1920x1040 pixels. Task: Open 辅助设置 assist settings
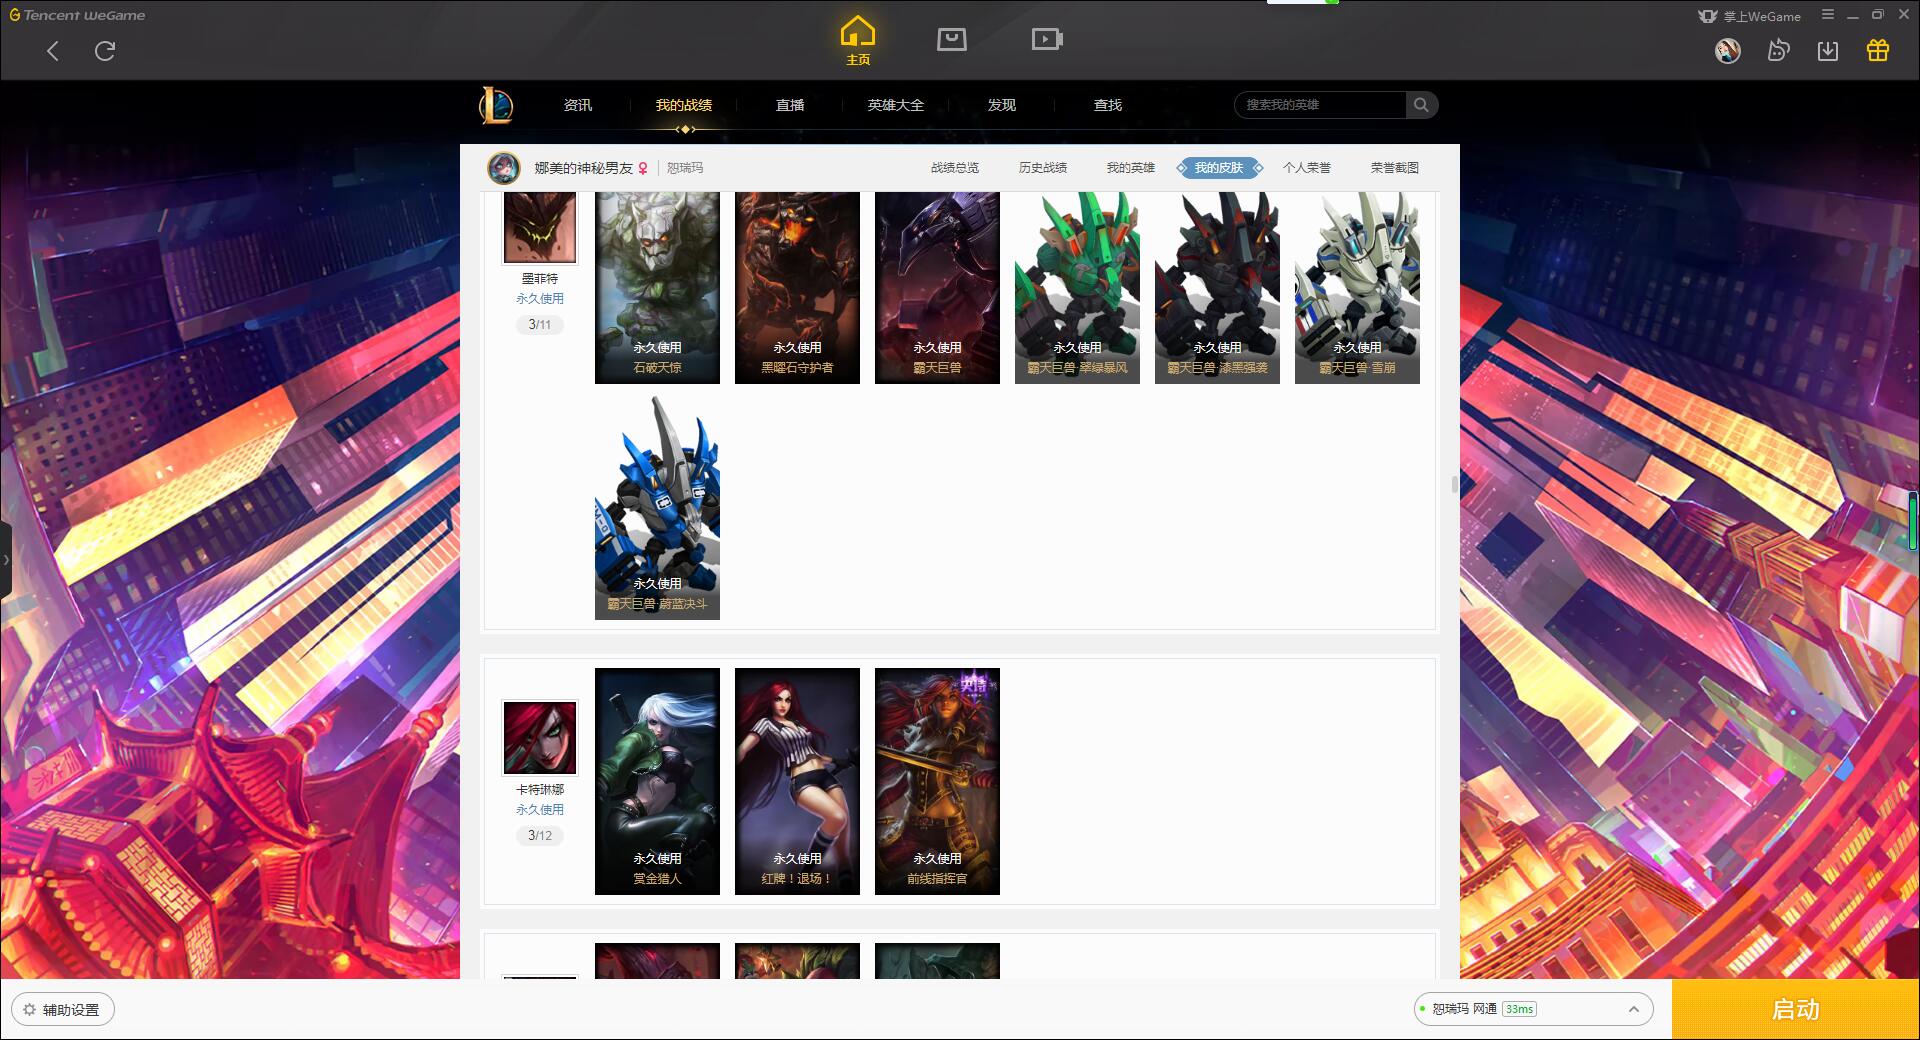[x=62, y=1010]
